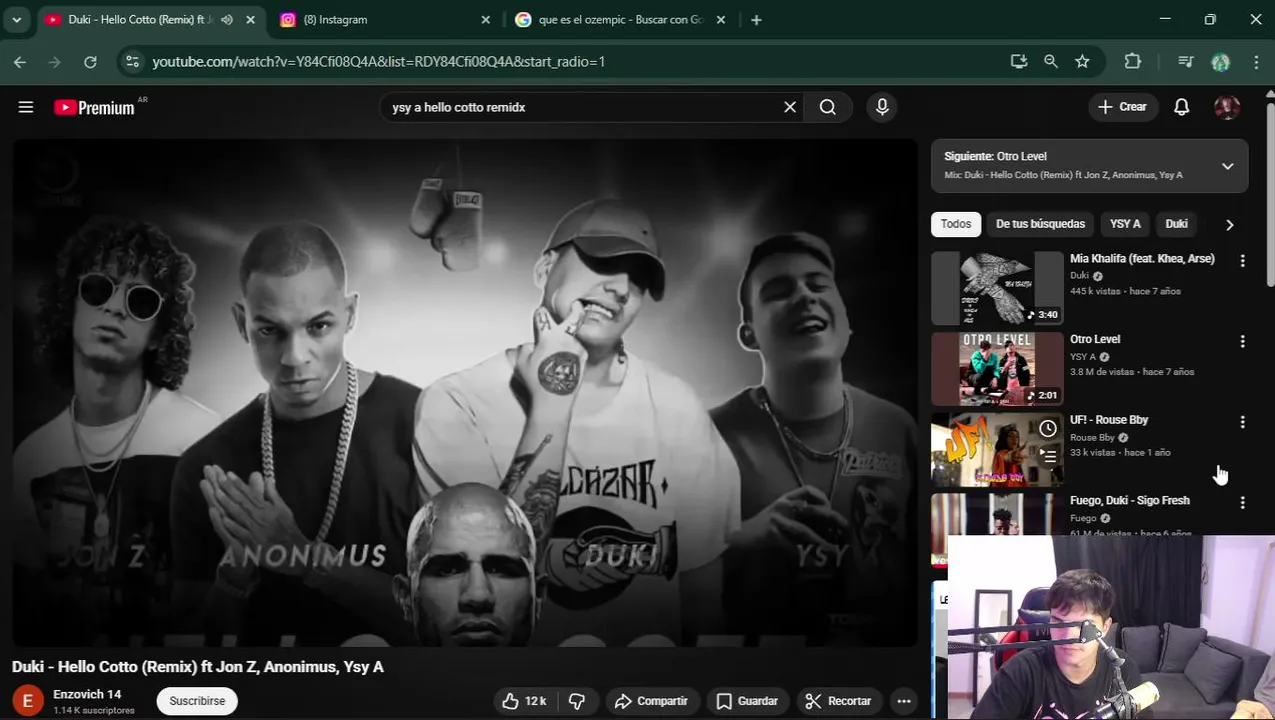Select the De tus búsquedas chip

coord(1040,224)
